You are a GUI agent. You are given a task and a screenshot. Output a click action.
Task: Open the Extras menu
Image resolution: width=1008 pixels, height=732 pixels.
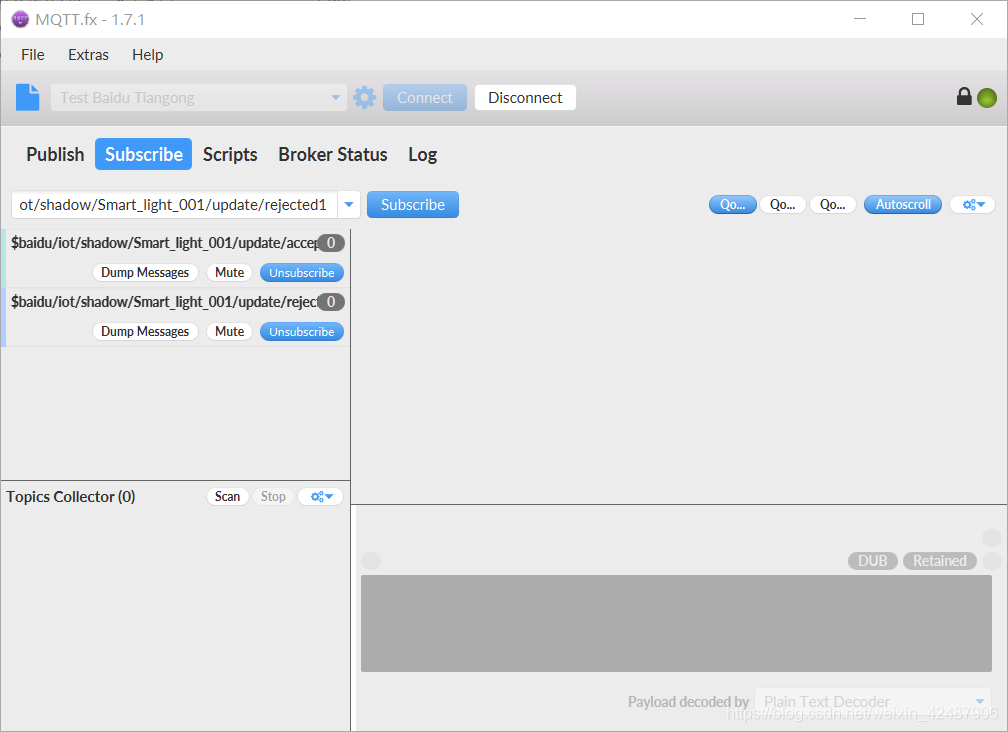pyautogui.click(x=88, y=55)
